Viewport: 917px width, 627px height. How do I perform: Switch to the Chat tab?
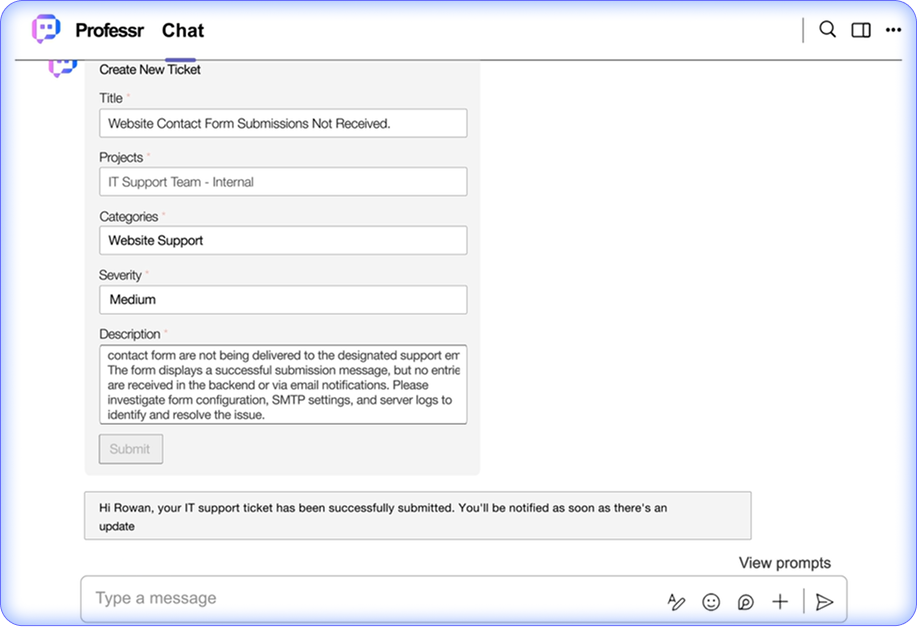point(182,31)
